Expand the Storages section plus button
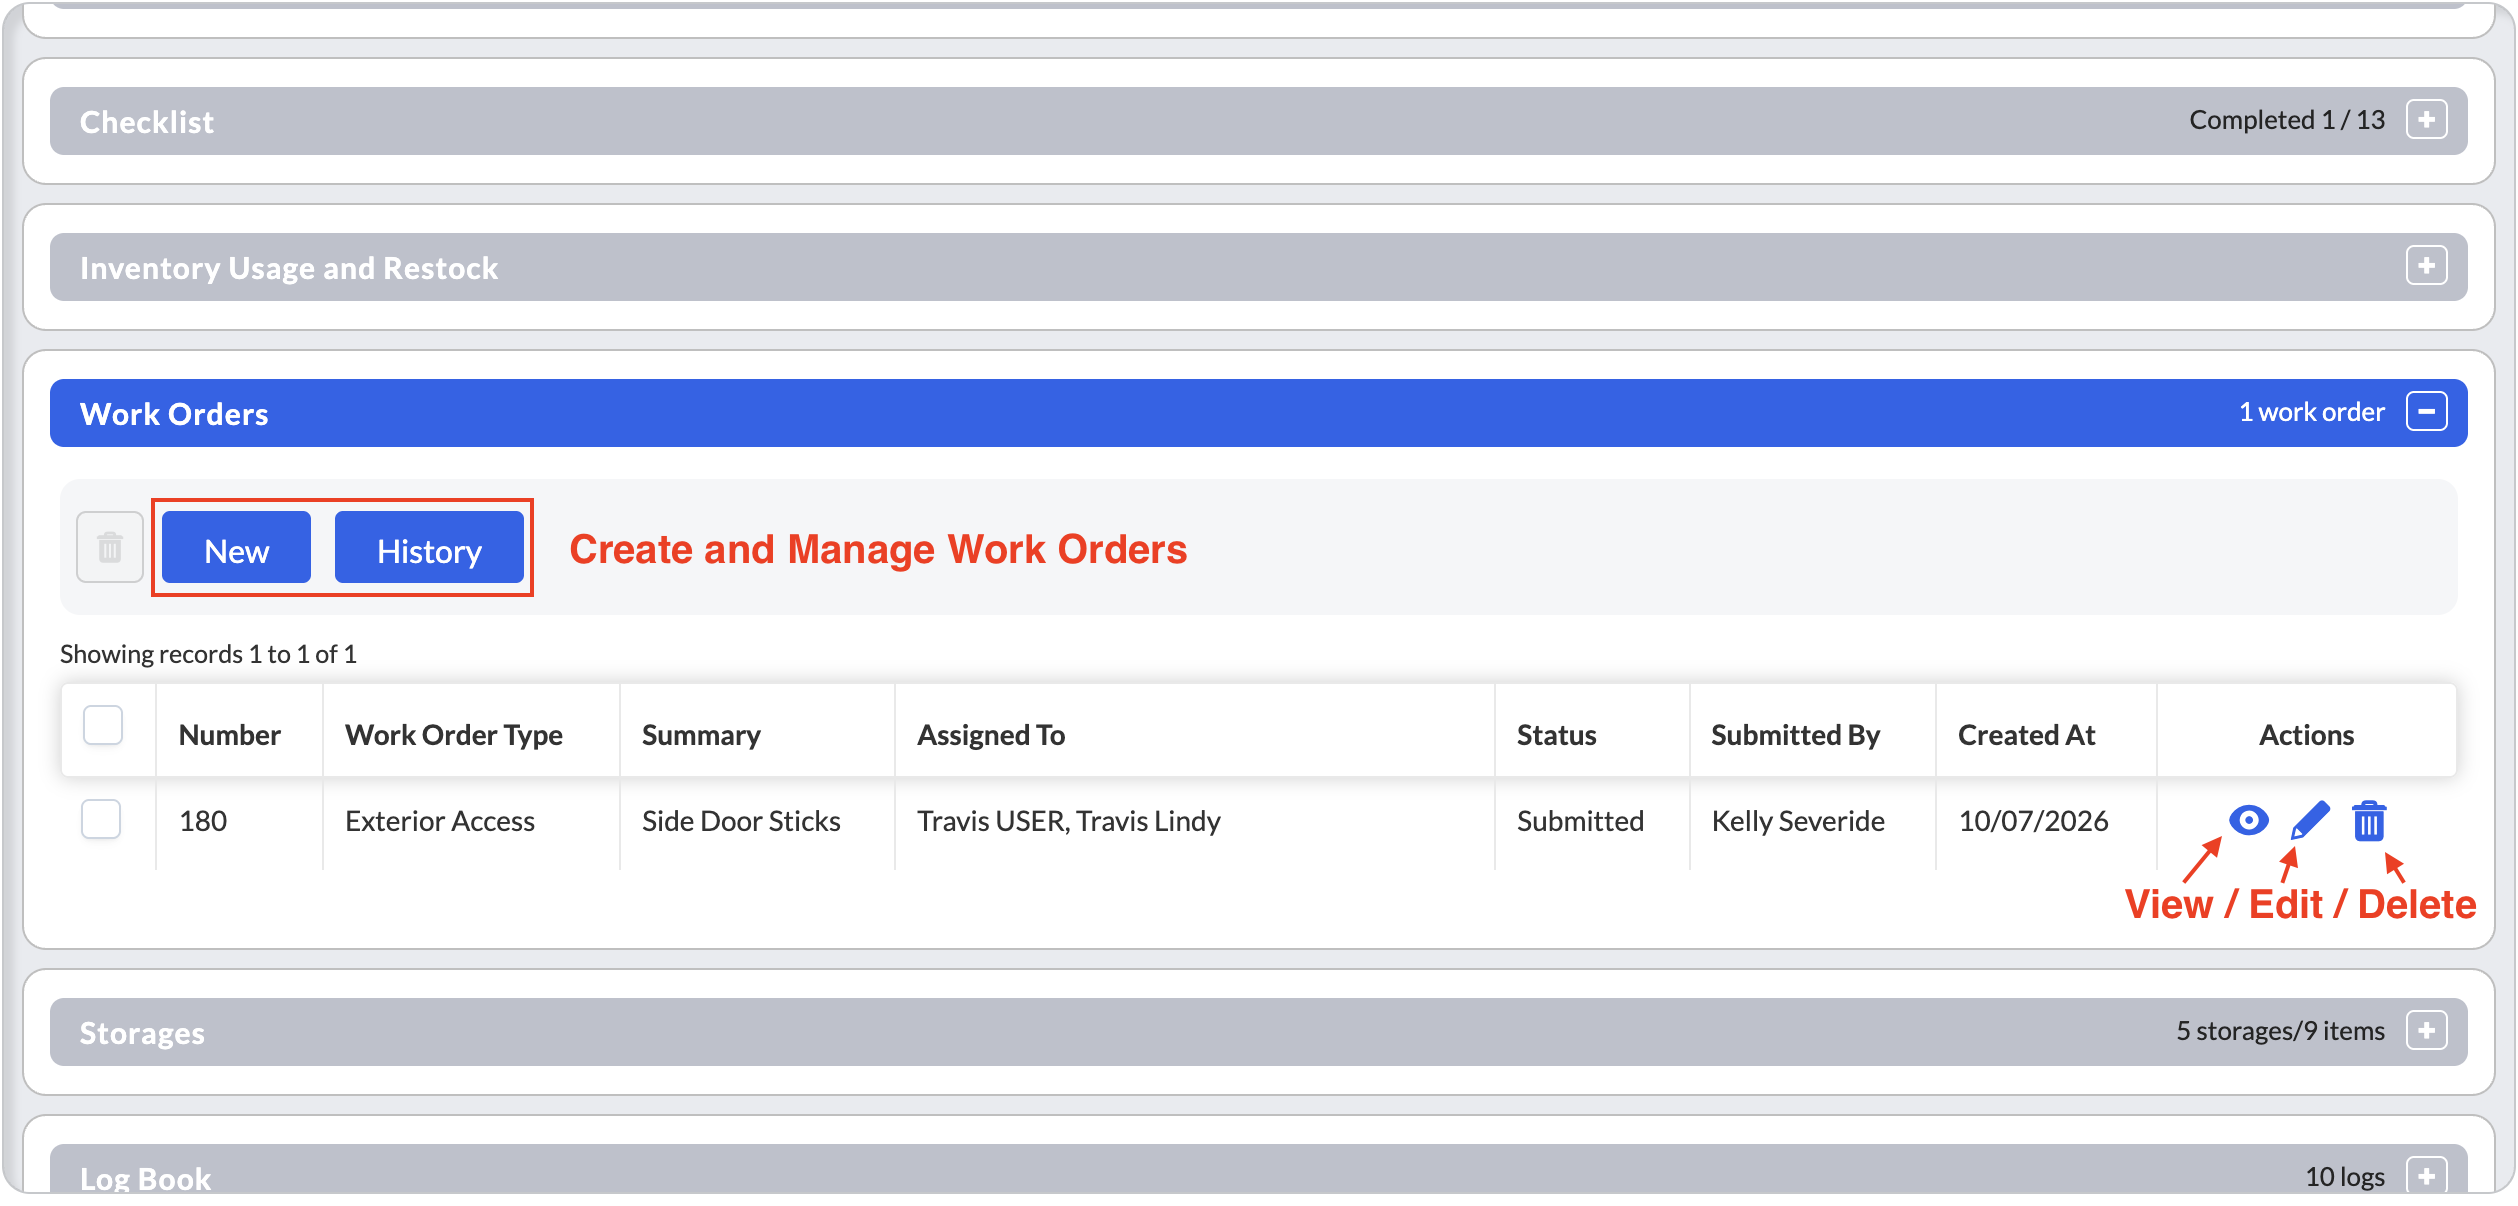Screen dimensions: 2518x1206 coord(2426,1031)
